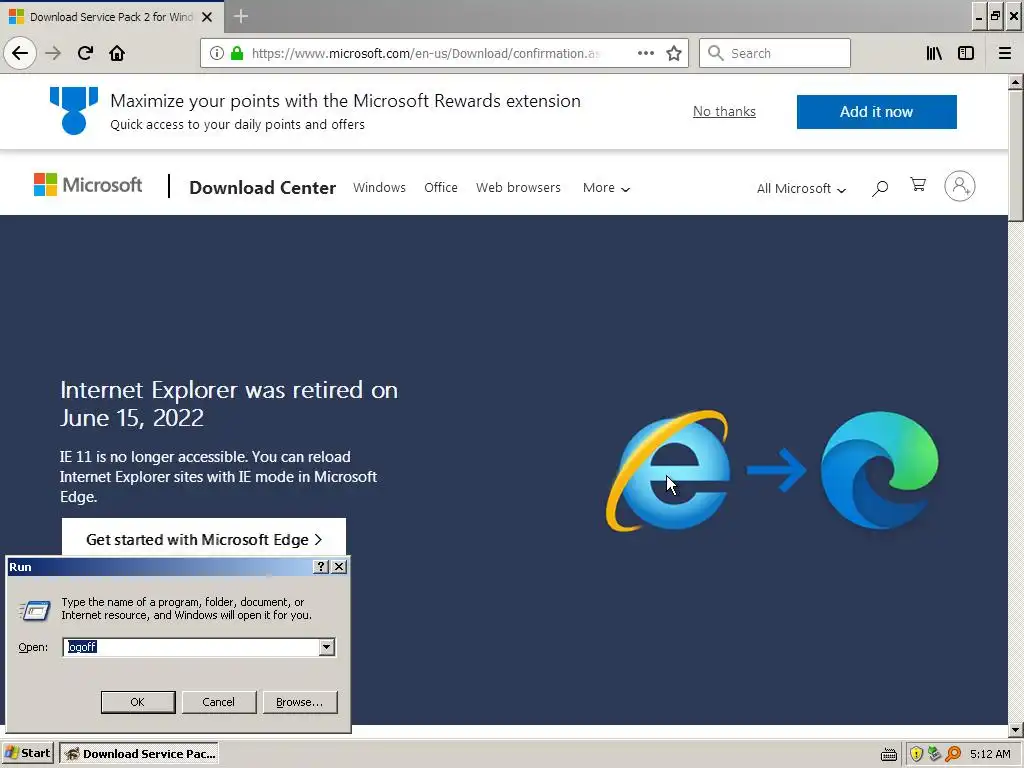Click the scrollbar down arrow
The image size is (1024, 768).
click(x=1016, y=731)
